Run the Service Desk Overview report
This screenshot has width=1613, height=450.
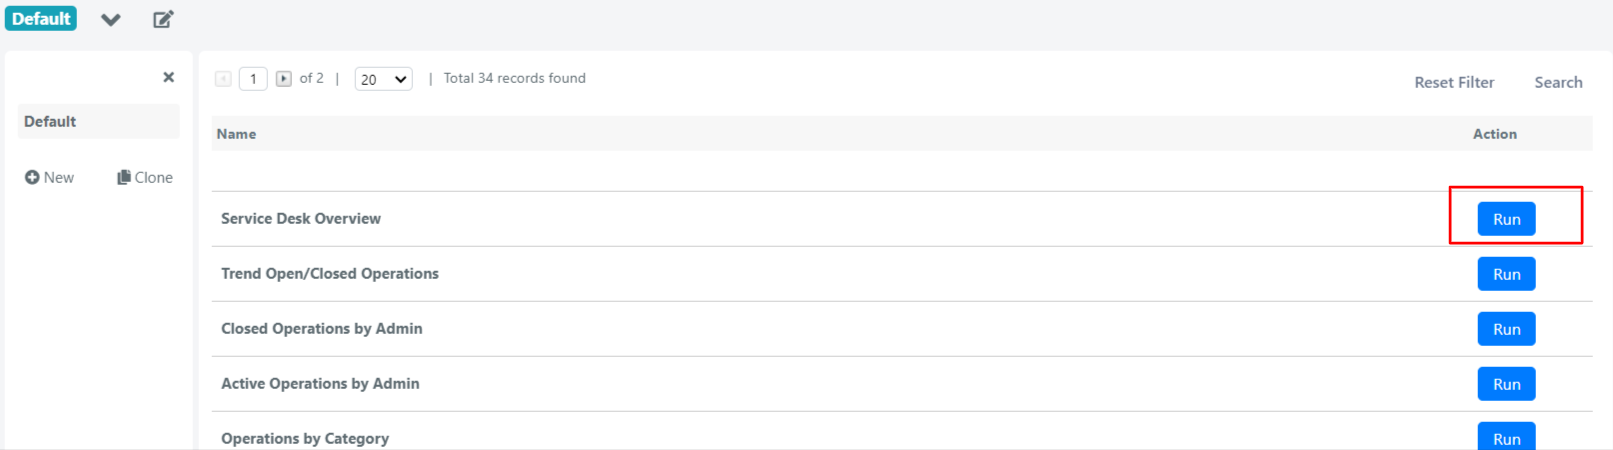pos(1506,219)
